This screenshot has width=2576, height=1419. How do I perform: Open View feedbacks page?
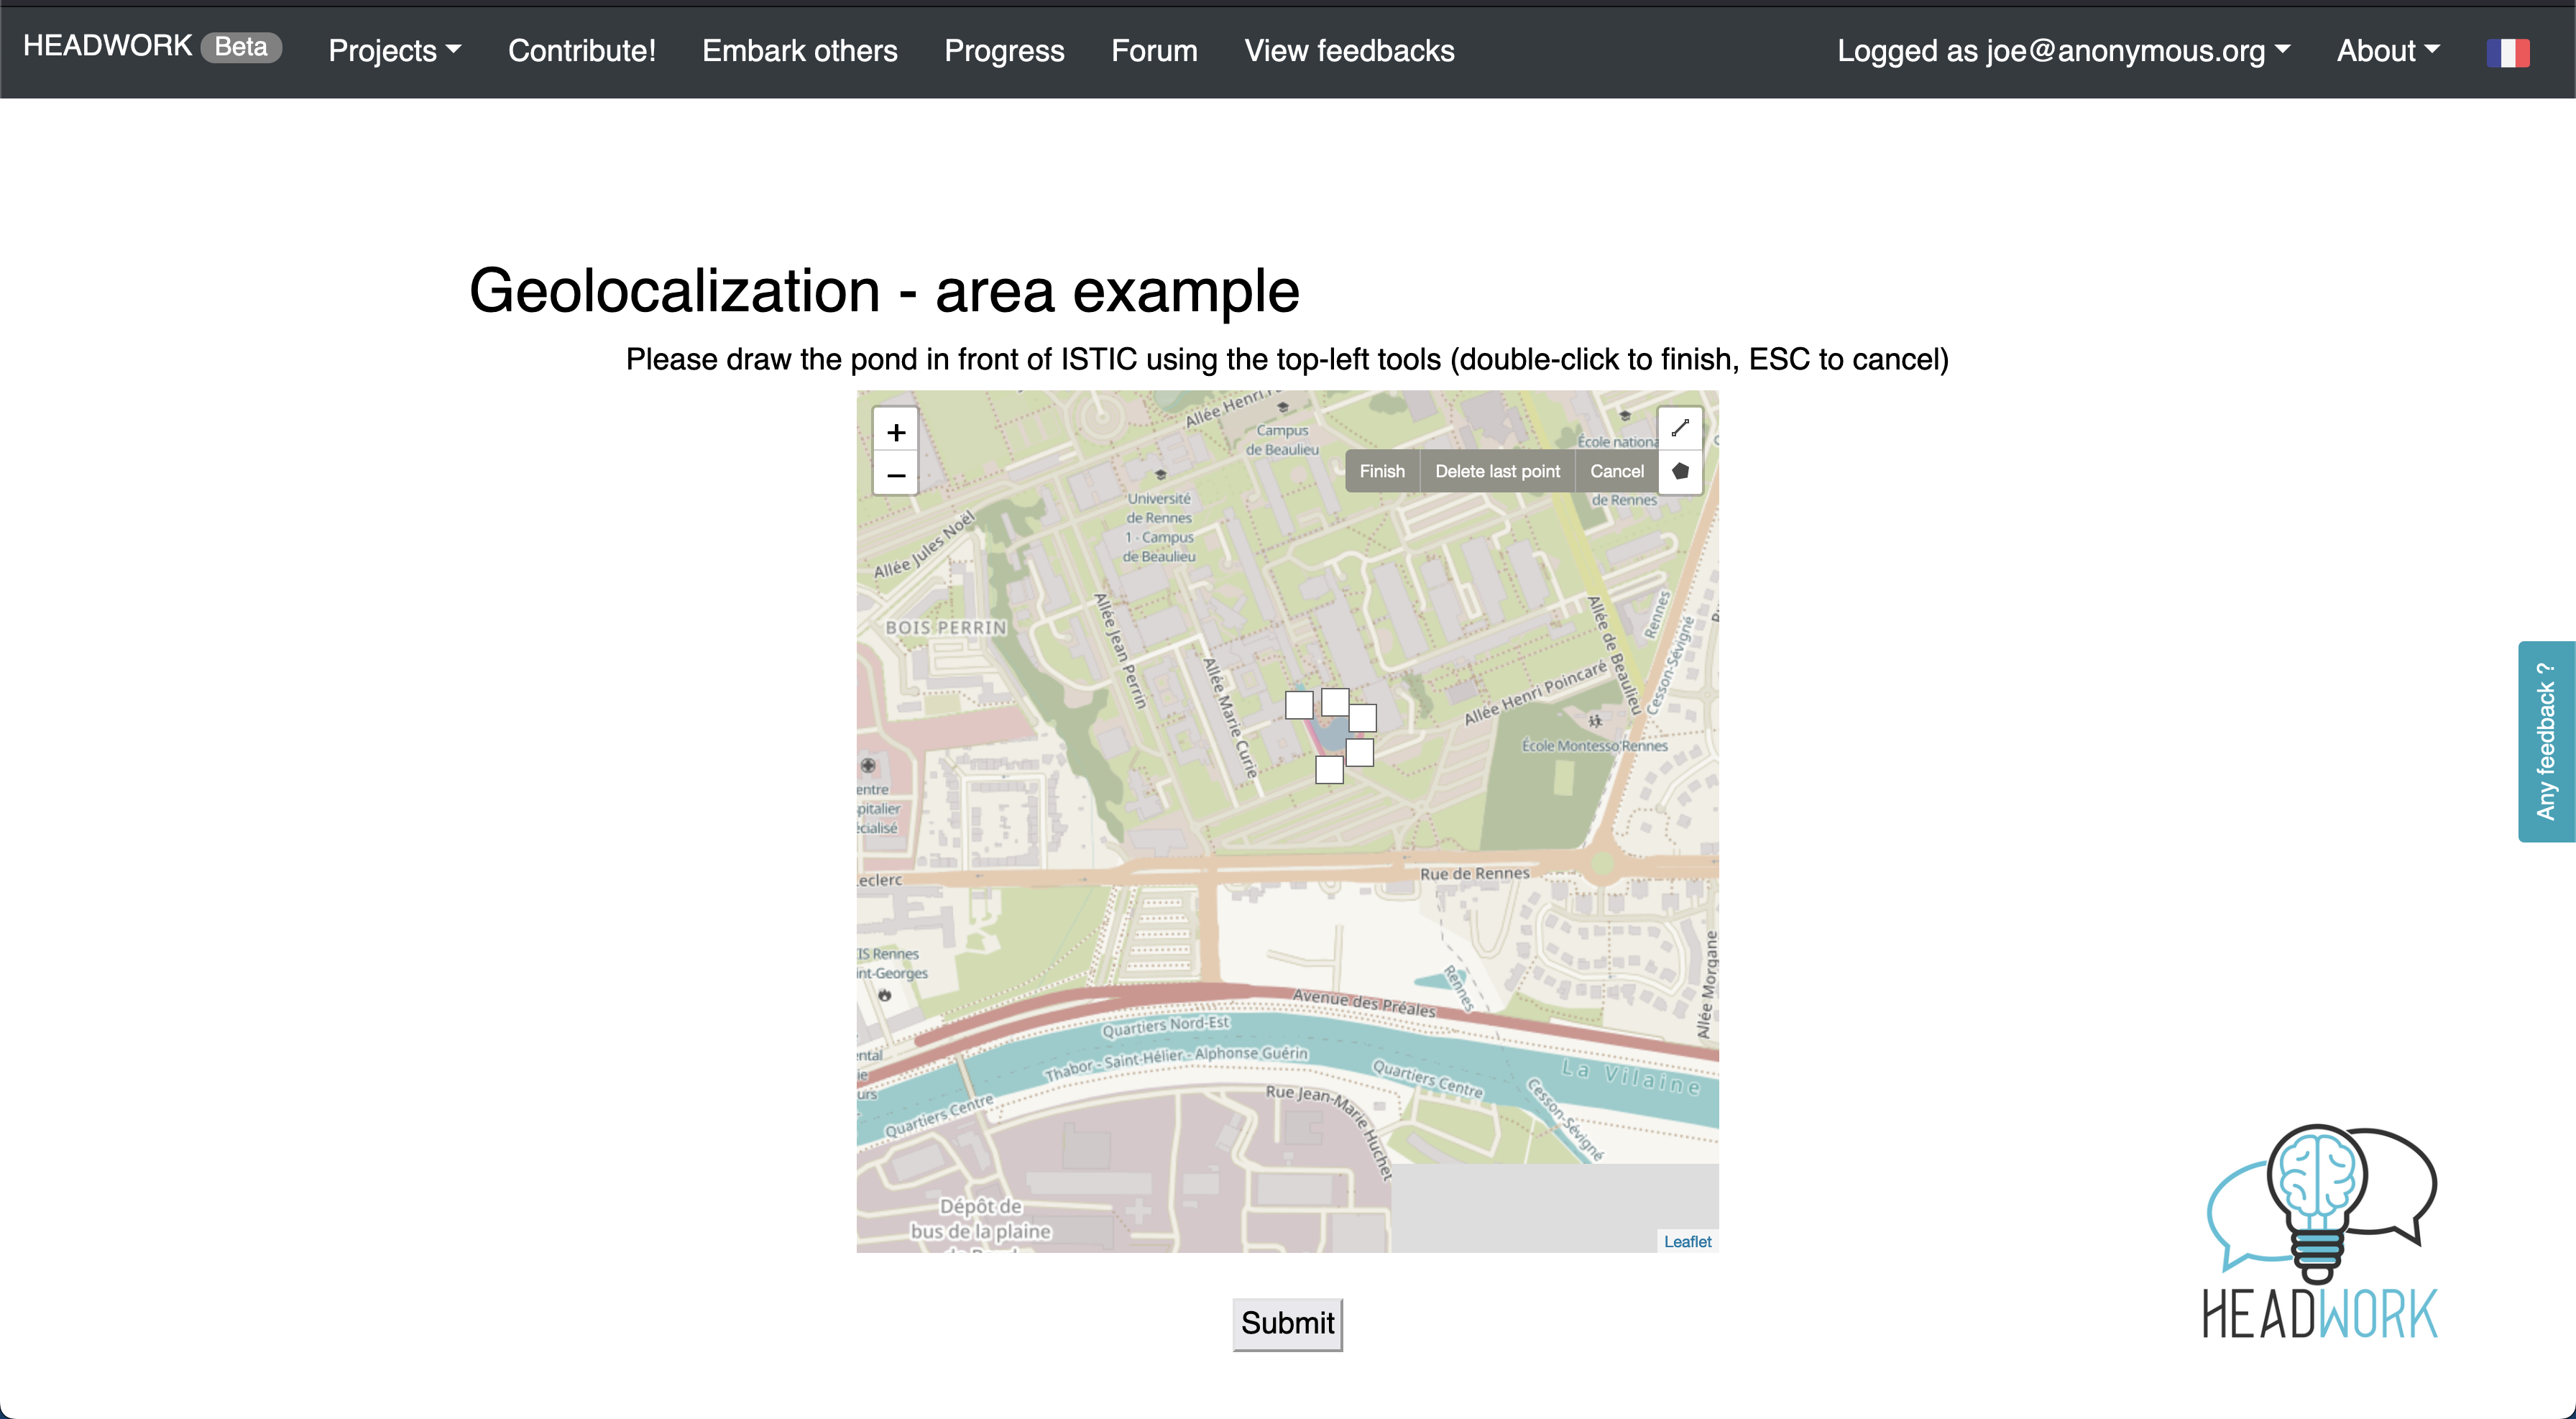click(x=1349, y=51)
